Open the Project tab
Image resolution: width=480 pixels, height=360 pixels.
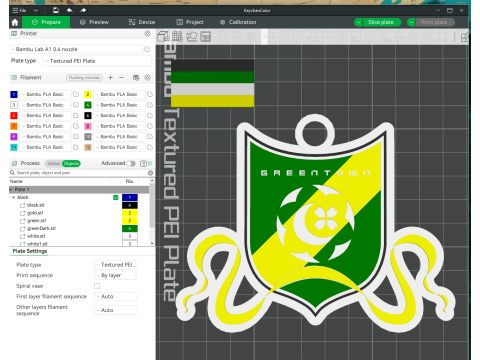coord(190,22)
